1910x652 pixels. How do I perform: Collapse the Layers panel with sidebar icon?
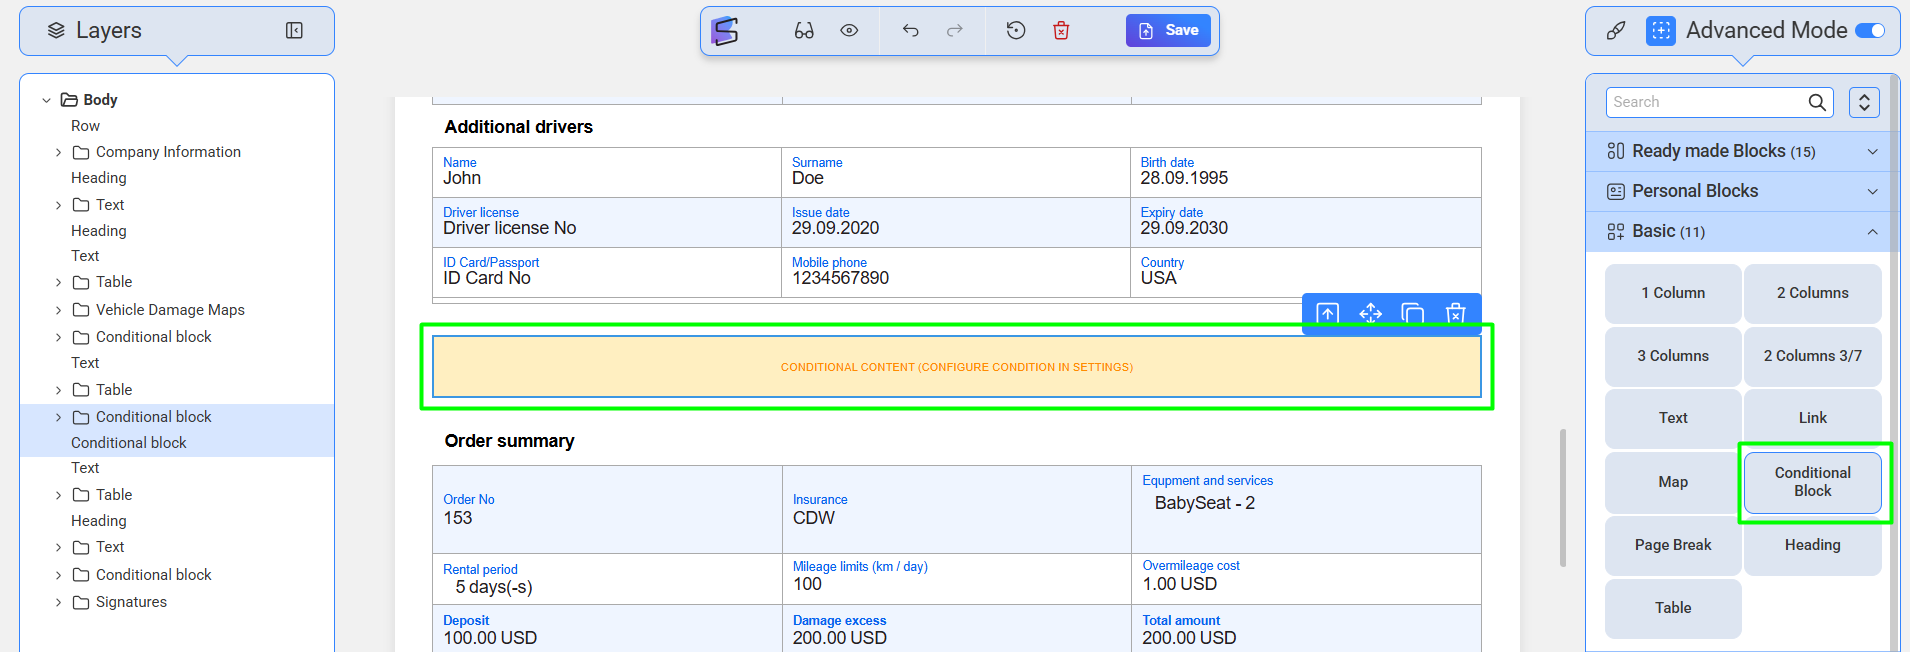pyautogui.click(x=294, y=31)
